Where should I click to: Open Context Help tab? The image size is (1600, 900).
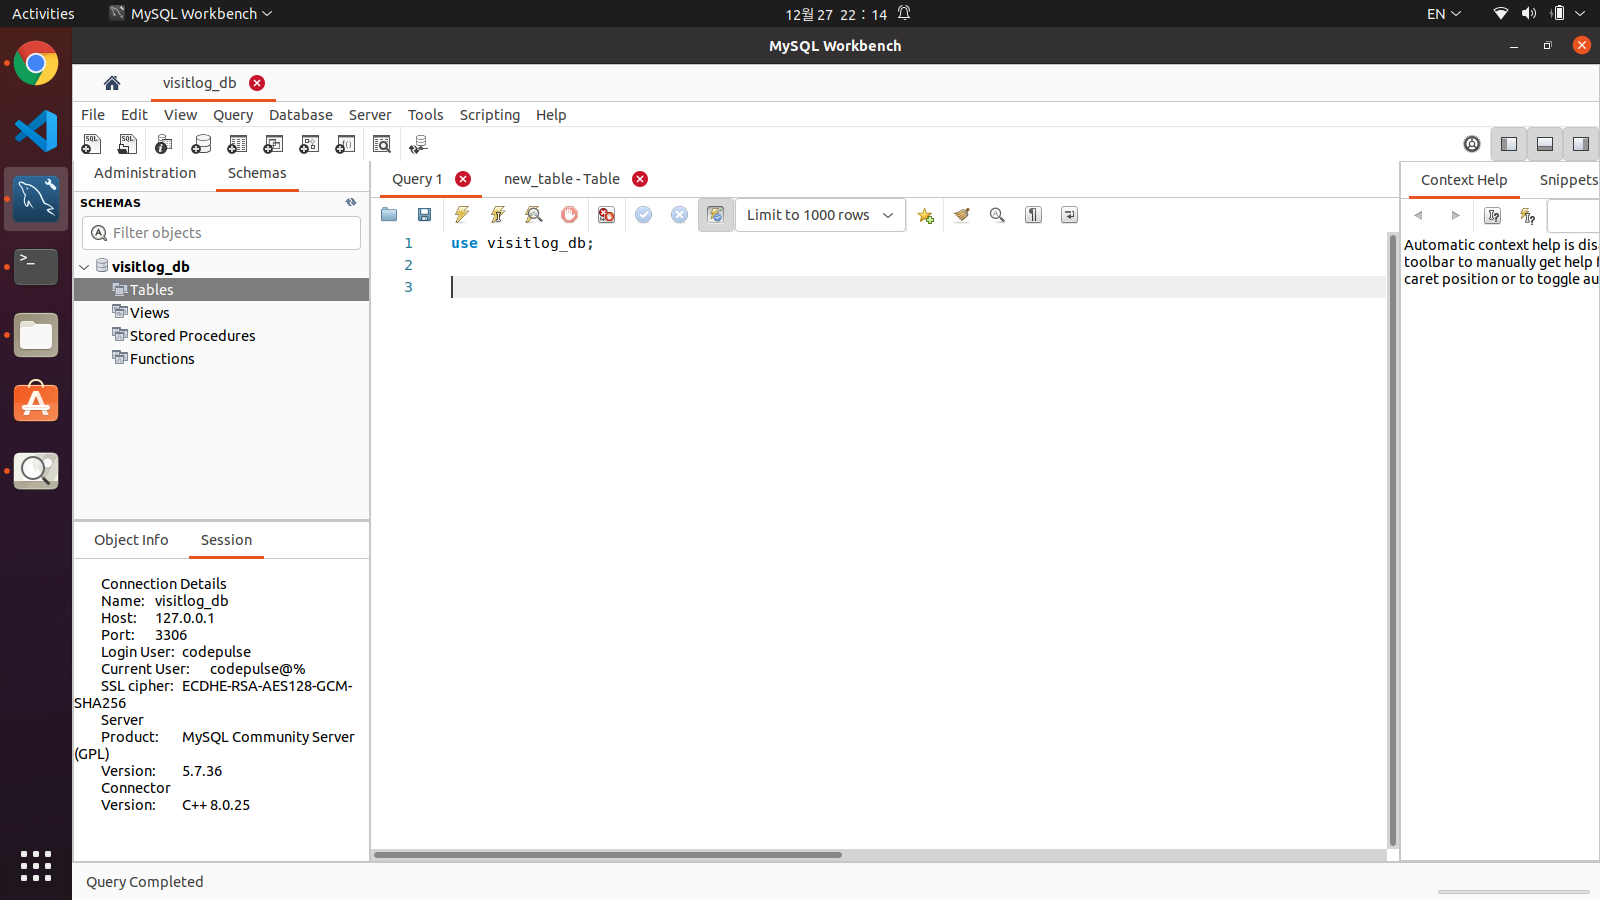[1464, 180]
